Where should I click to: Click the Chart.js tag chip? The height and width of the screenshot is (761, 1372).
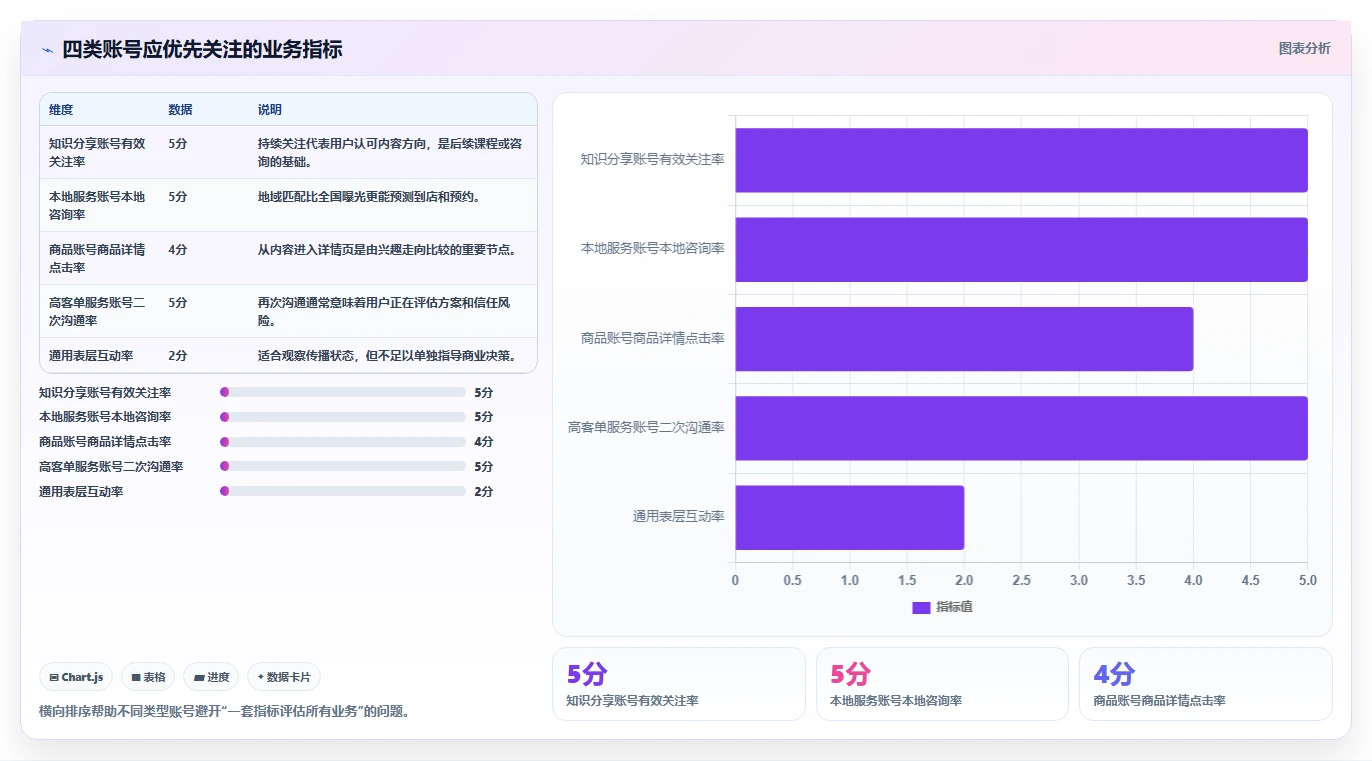[77, 677]
